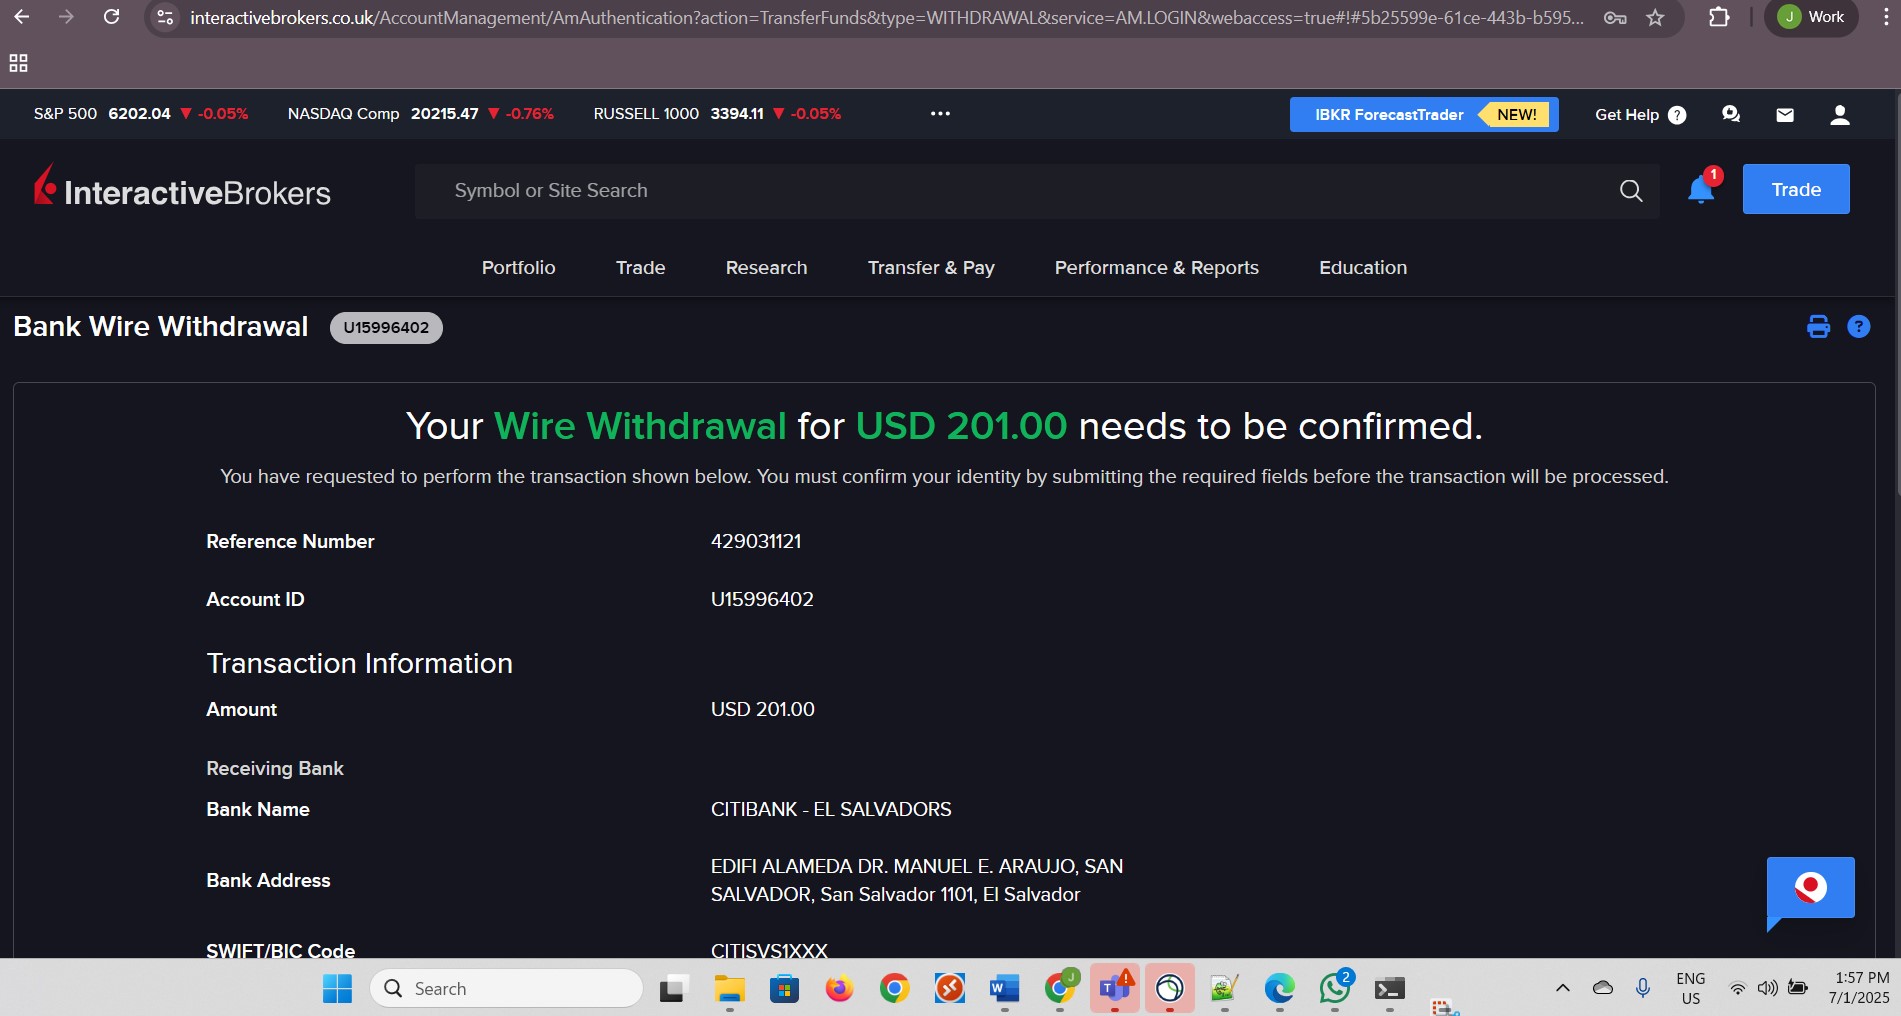Open Microsoft Word from the taskbar
The width and height of the screenshot is (1901, 1016).
coord(1004,988)
